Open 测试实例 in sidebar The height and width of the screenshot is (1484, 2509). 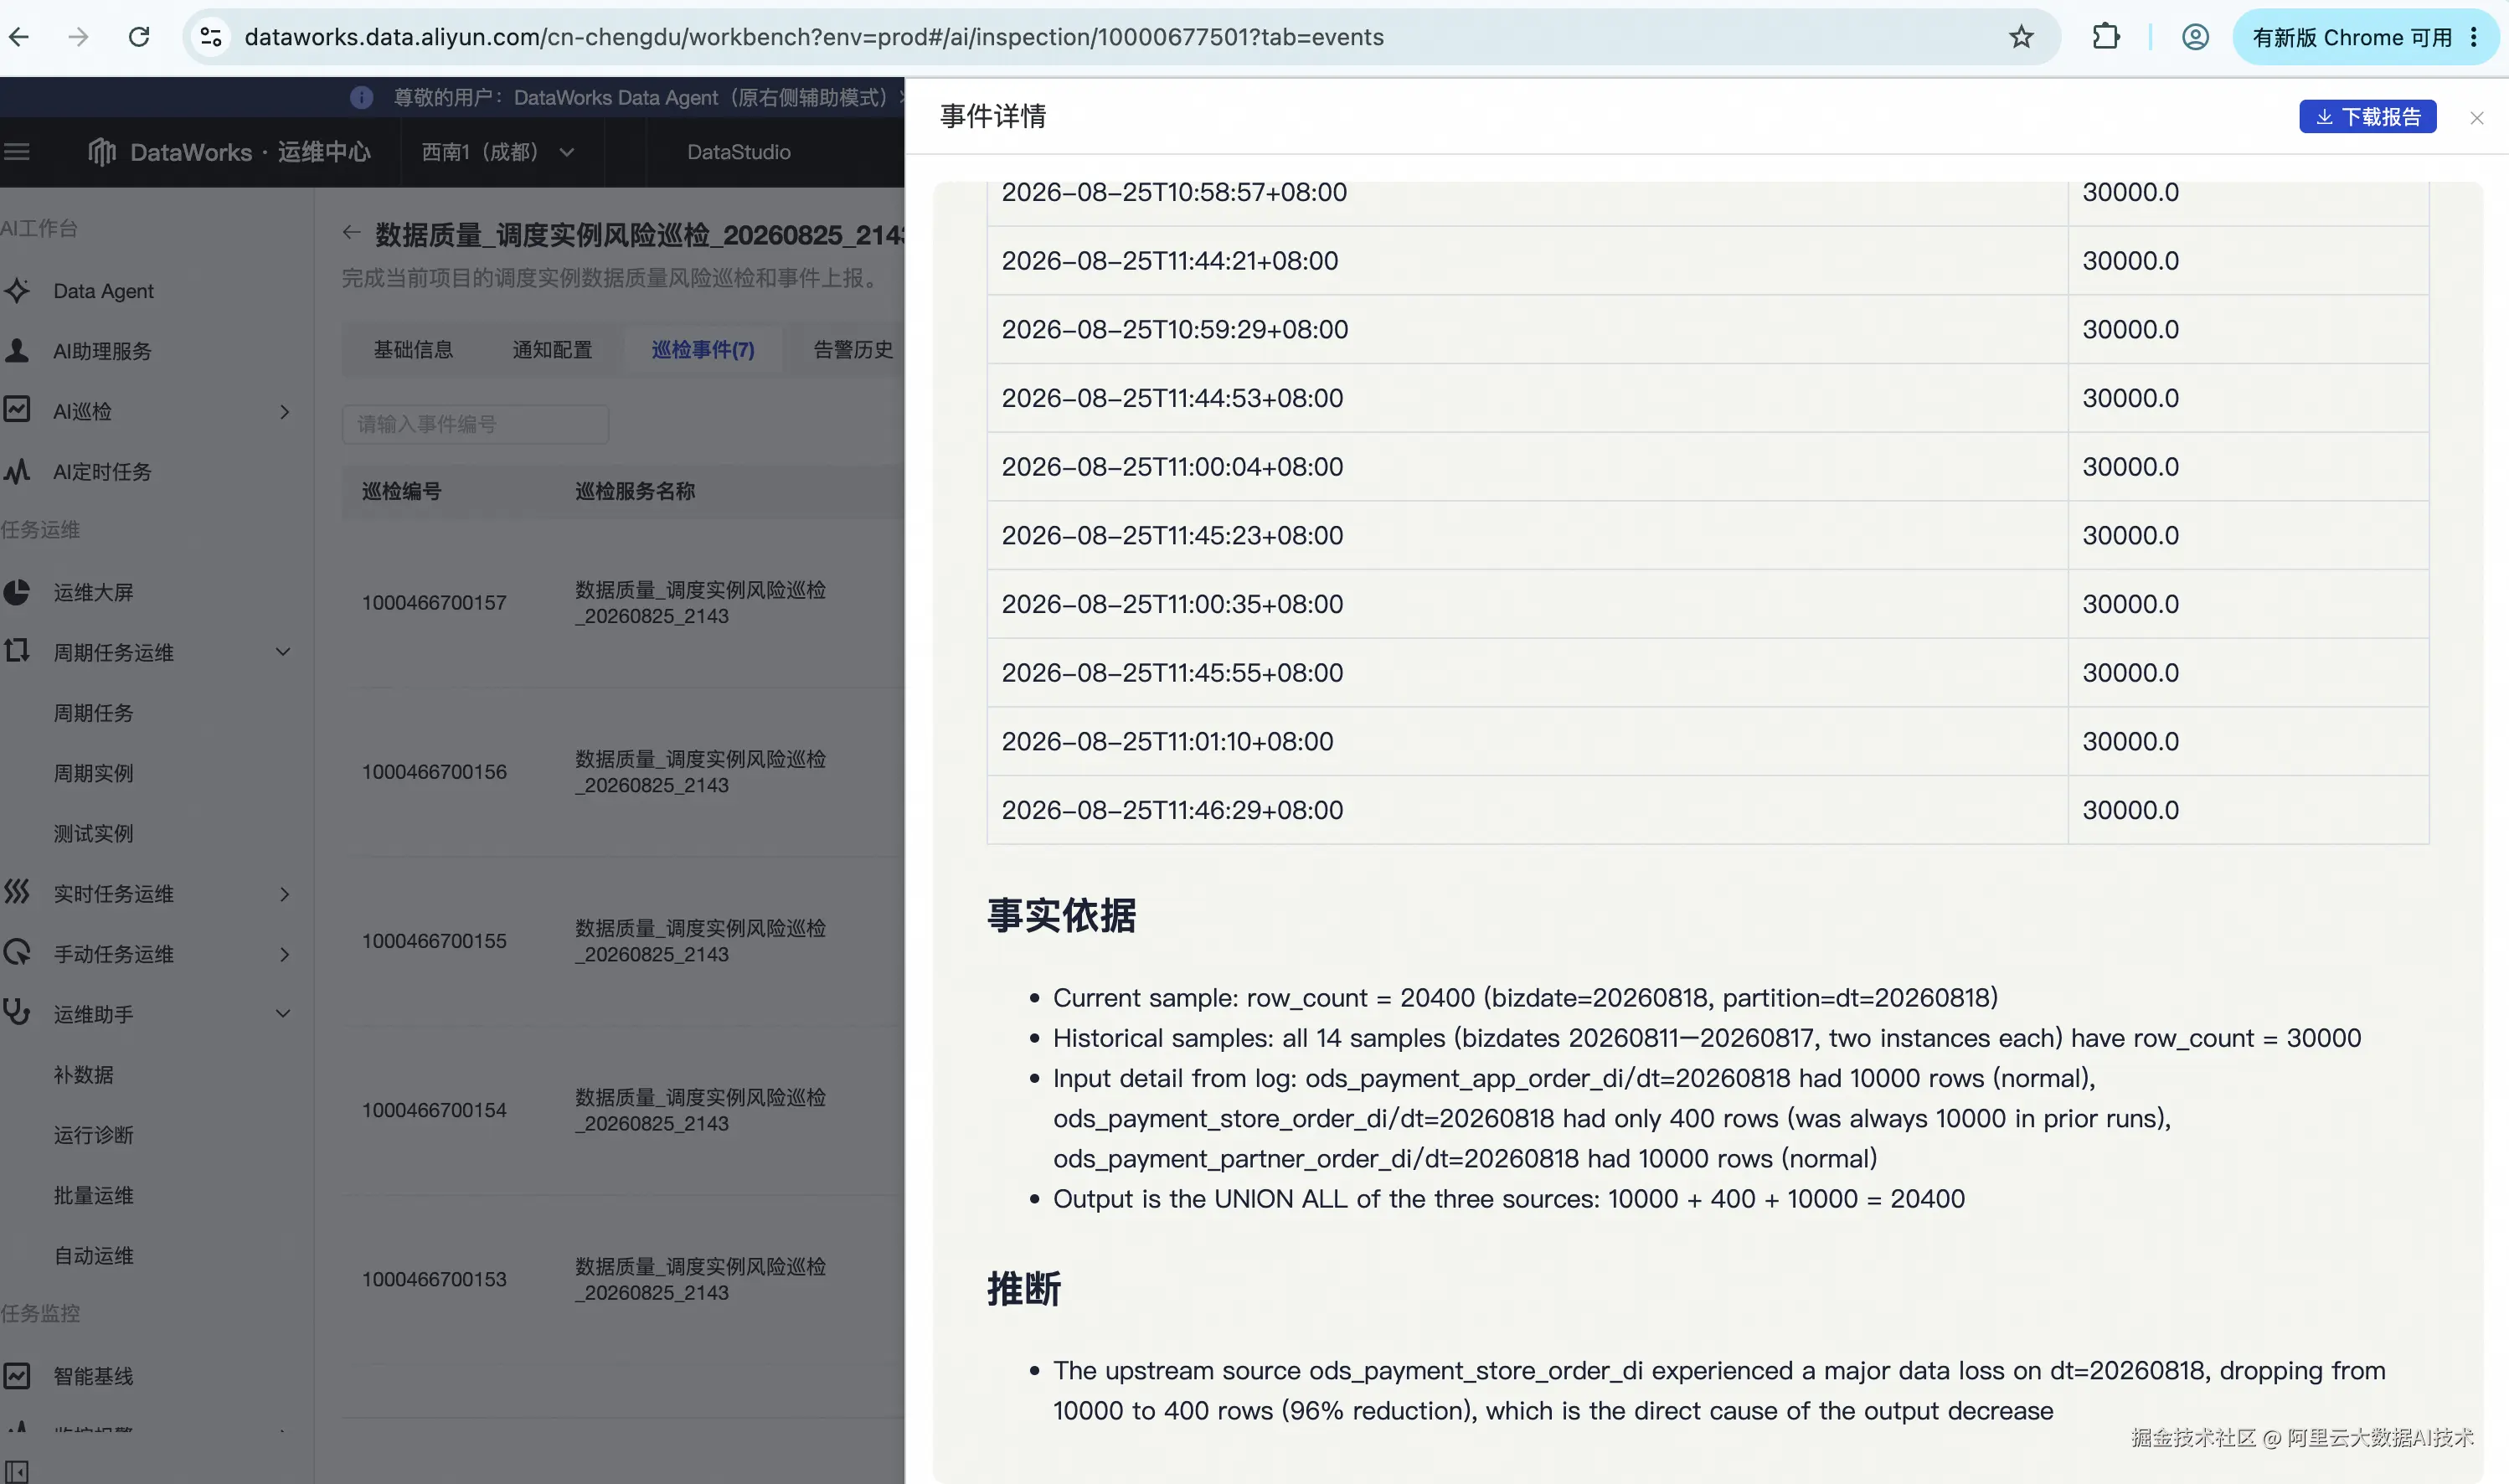tap(93, 833)
